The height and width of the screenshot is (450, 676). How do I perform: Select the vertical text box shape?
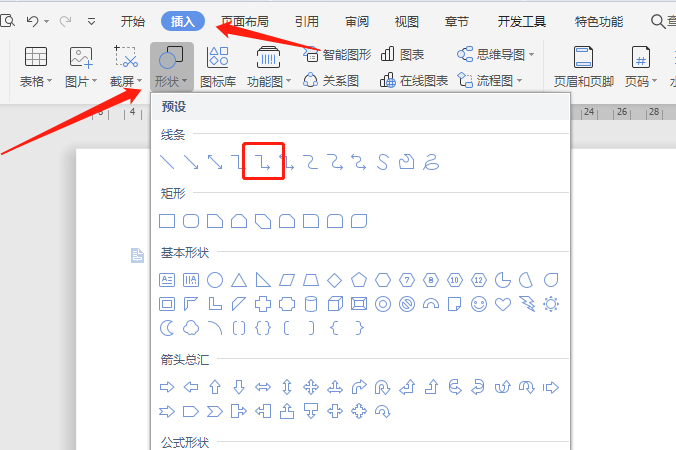(191, 280)
